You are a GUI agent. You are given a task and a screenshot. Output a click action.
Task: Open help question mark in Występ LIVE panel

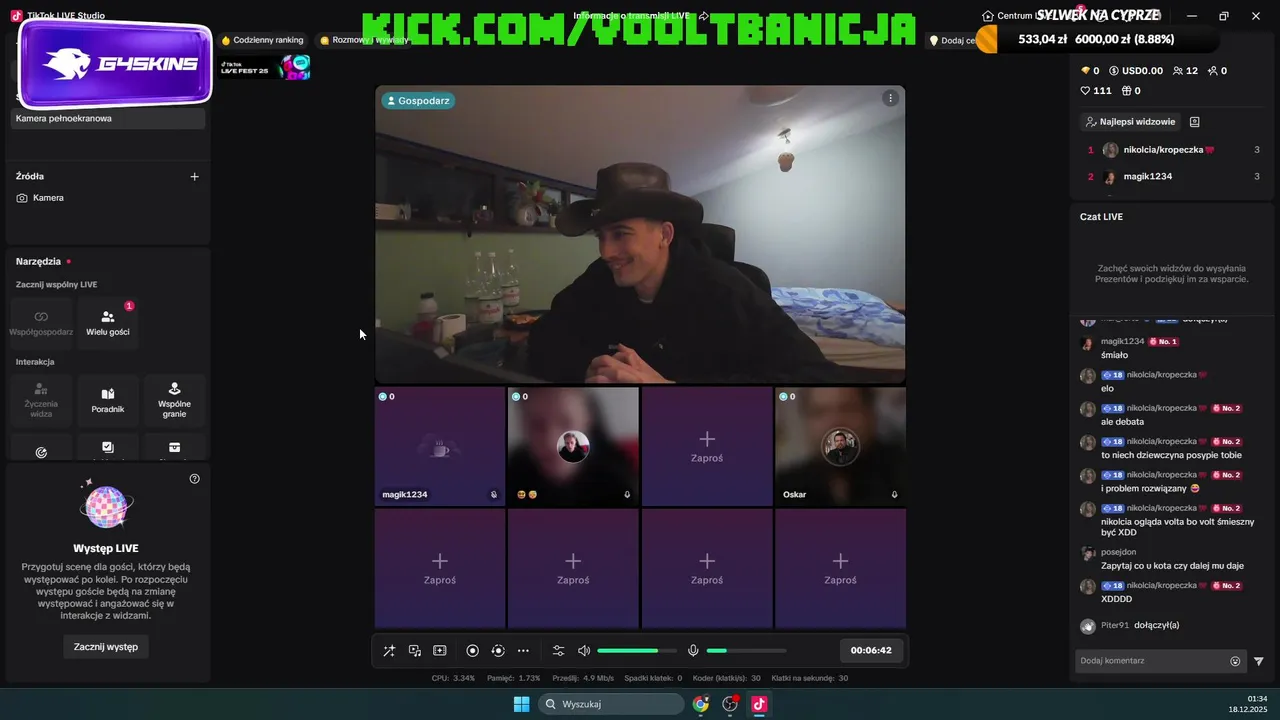point(195,479)
